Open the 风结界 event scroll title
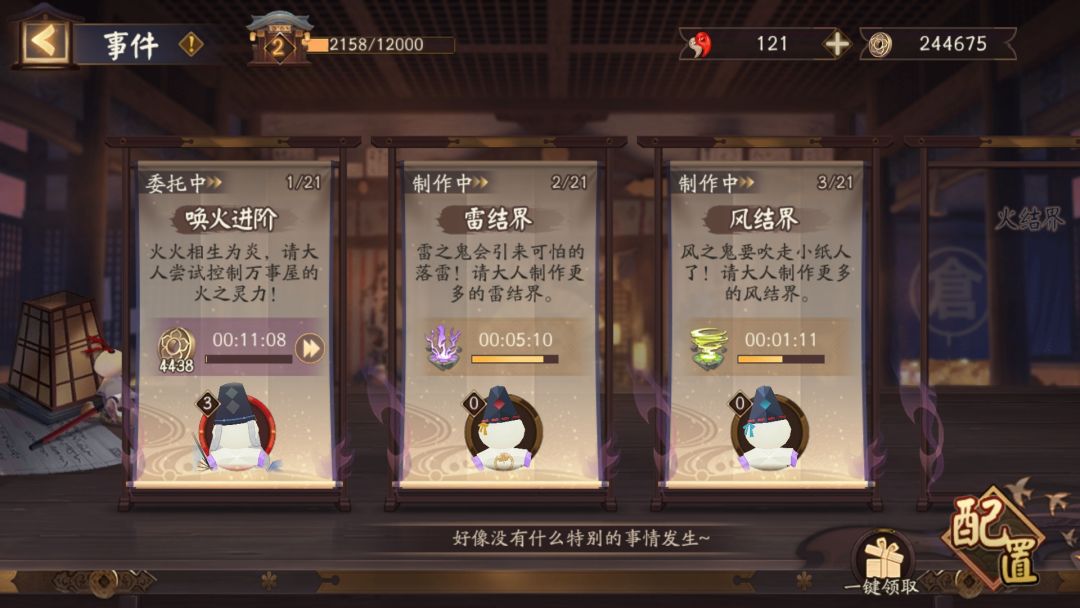 (x=764, y=219)
